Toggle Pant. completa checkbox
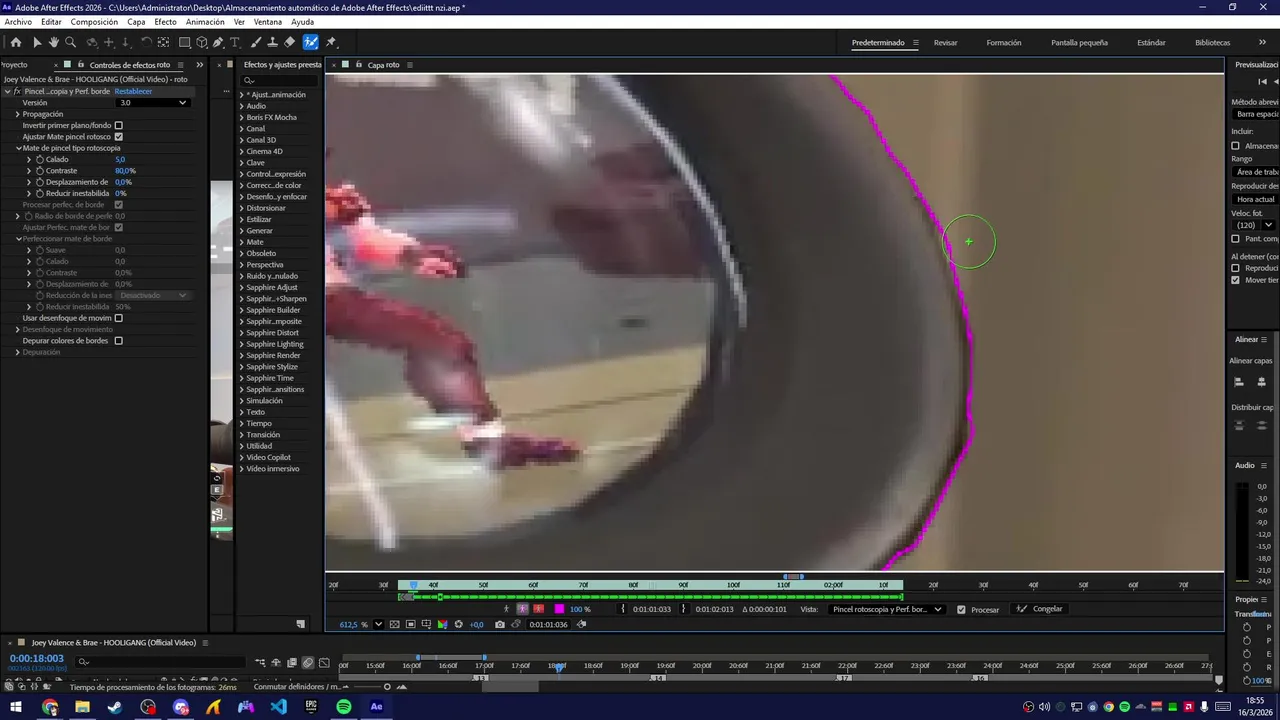This screenshot has width=1280, height=720. [1236, 239]
